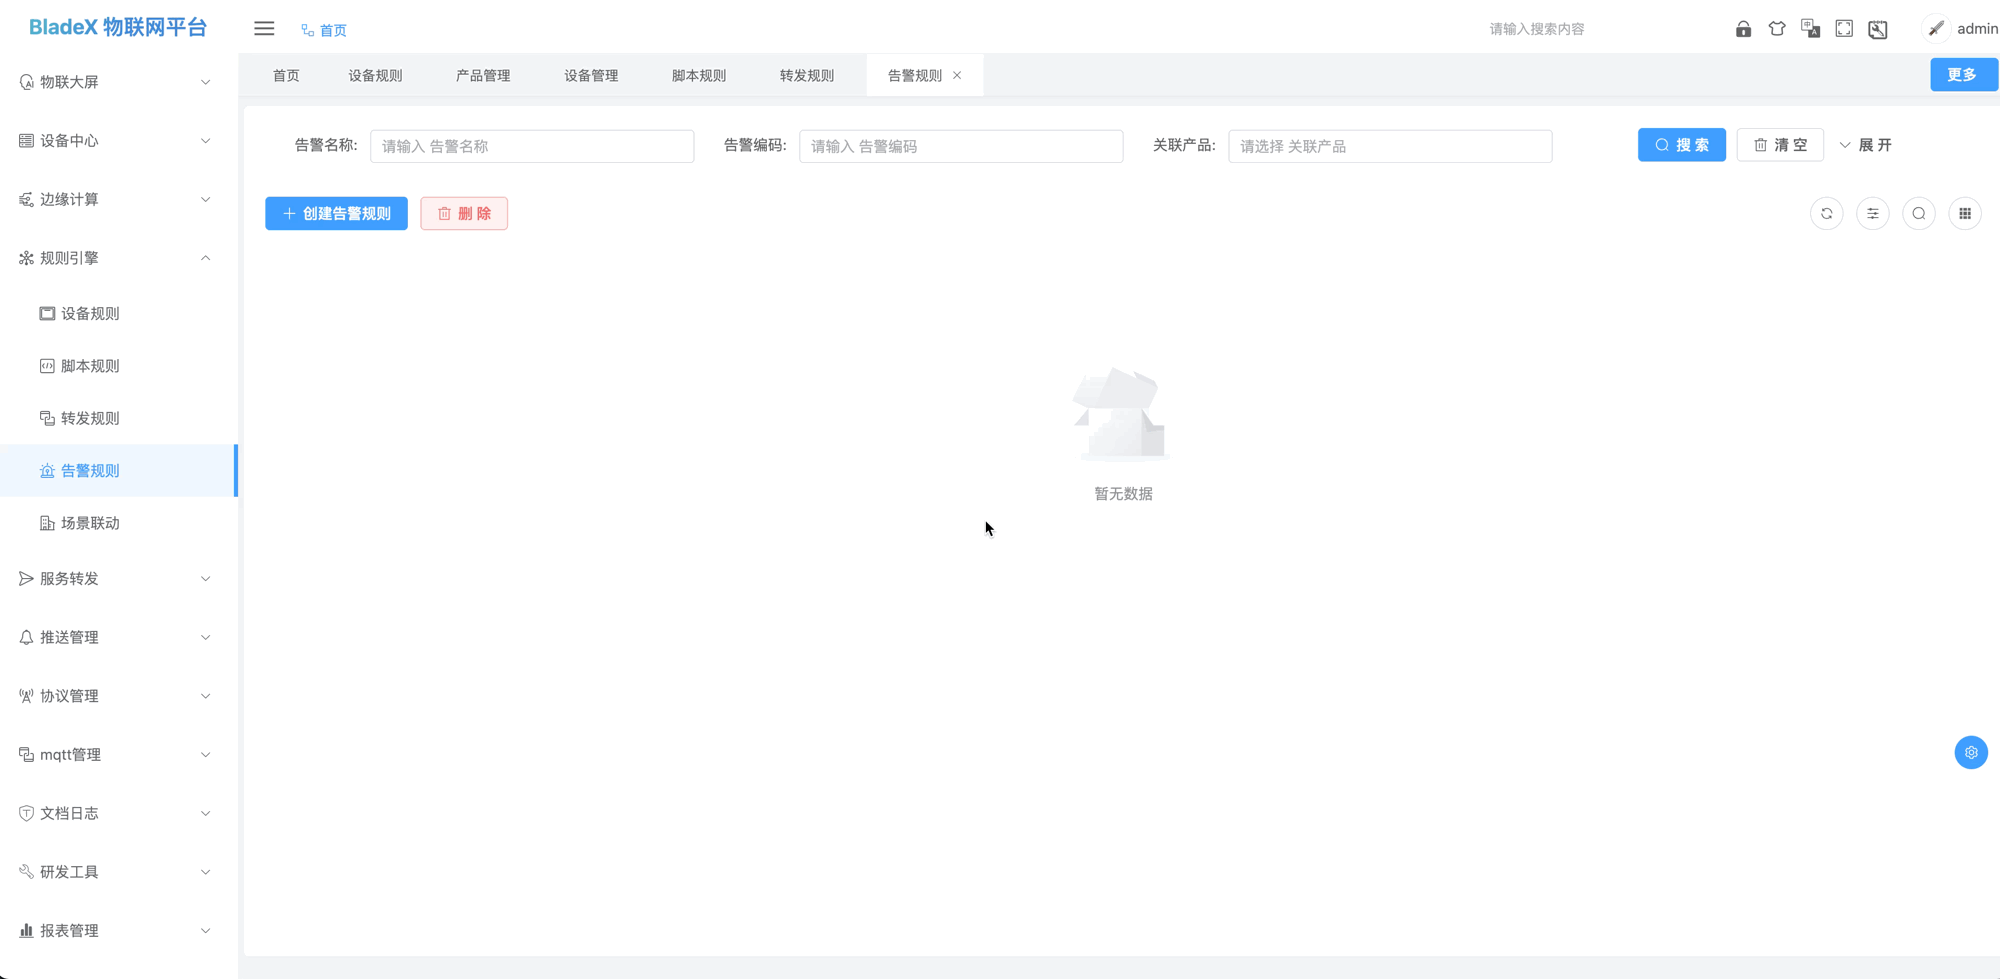
Task: Switch interface language via translate icon
Action: point(1810,29)
